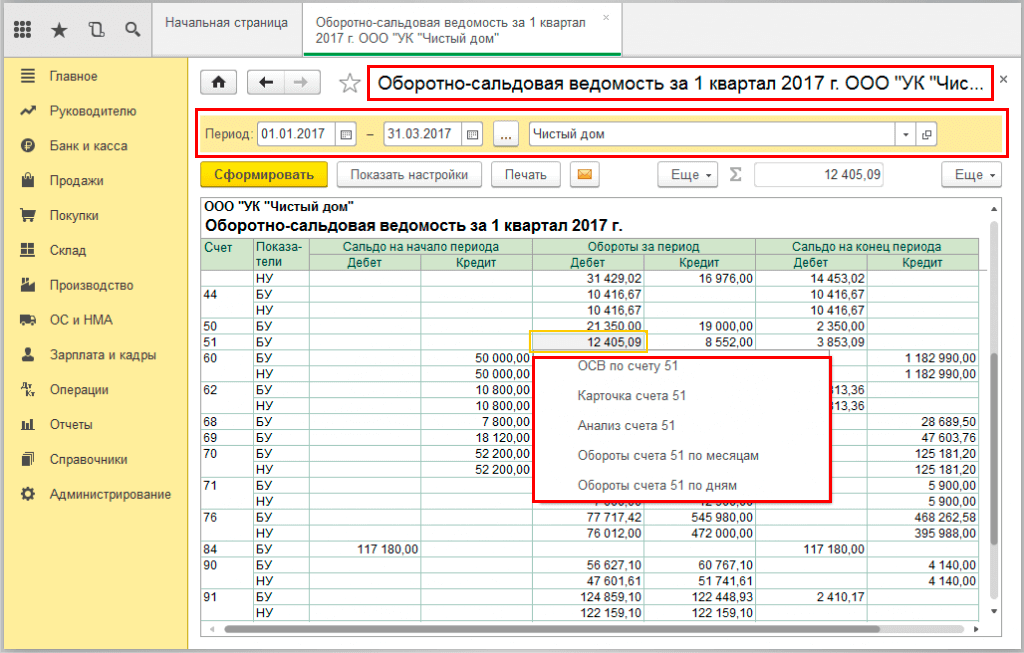This screenshot has width=1024, height=653.
Task: Expand rightmost Еще dropdown
Action: tap(971, 174)
